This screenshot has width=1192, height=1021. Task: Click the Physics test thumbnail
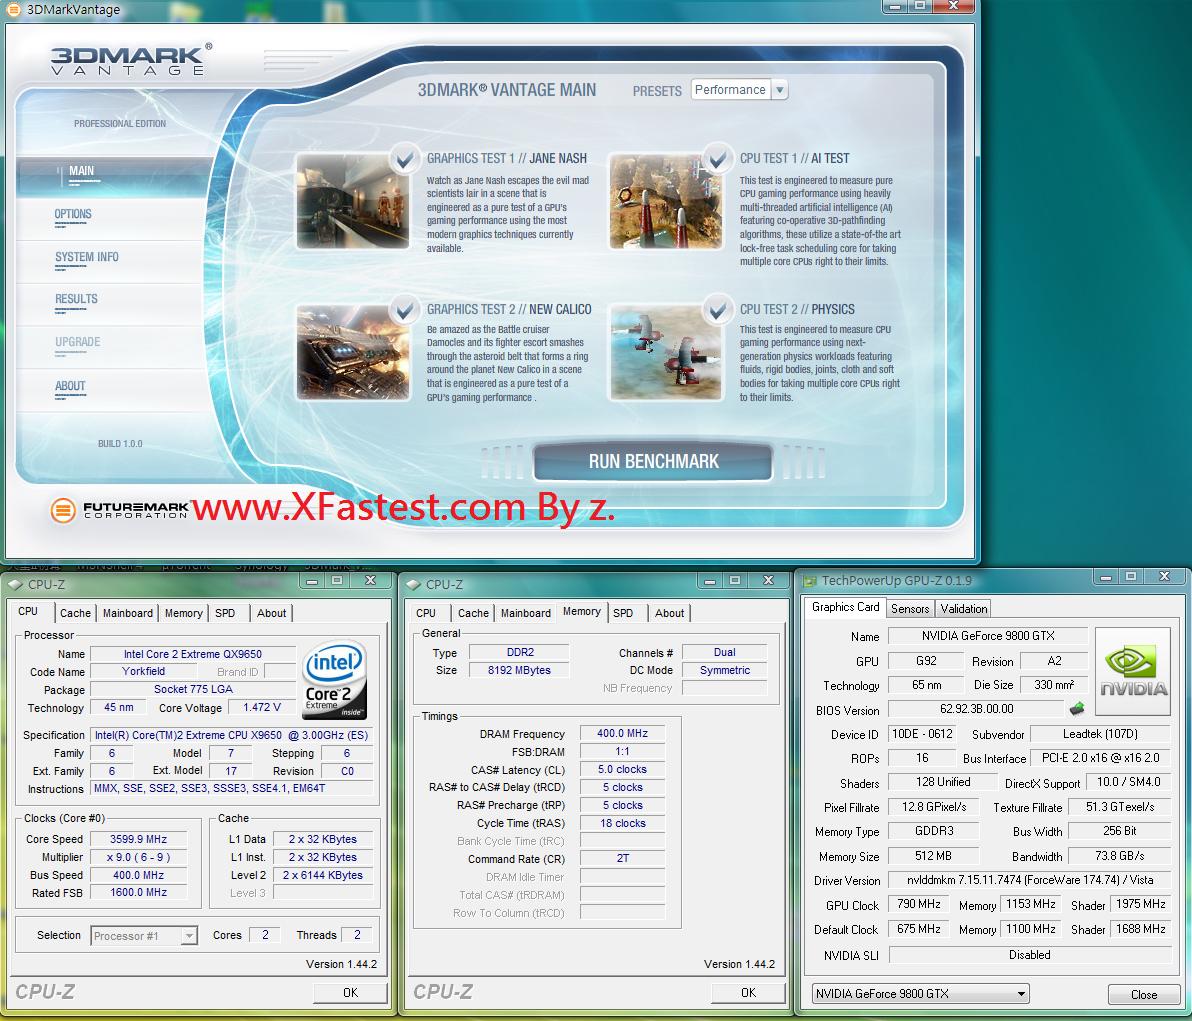[666, 352]
